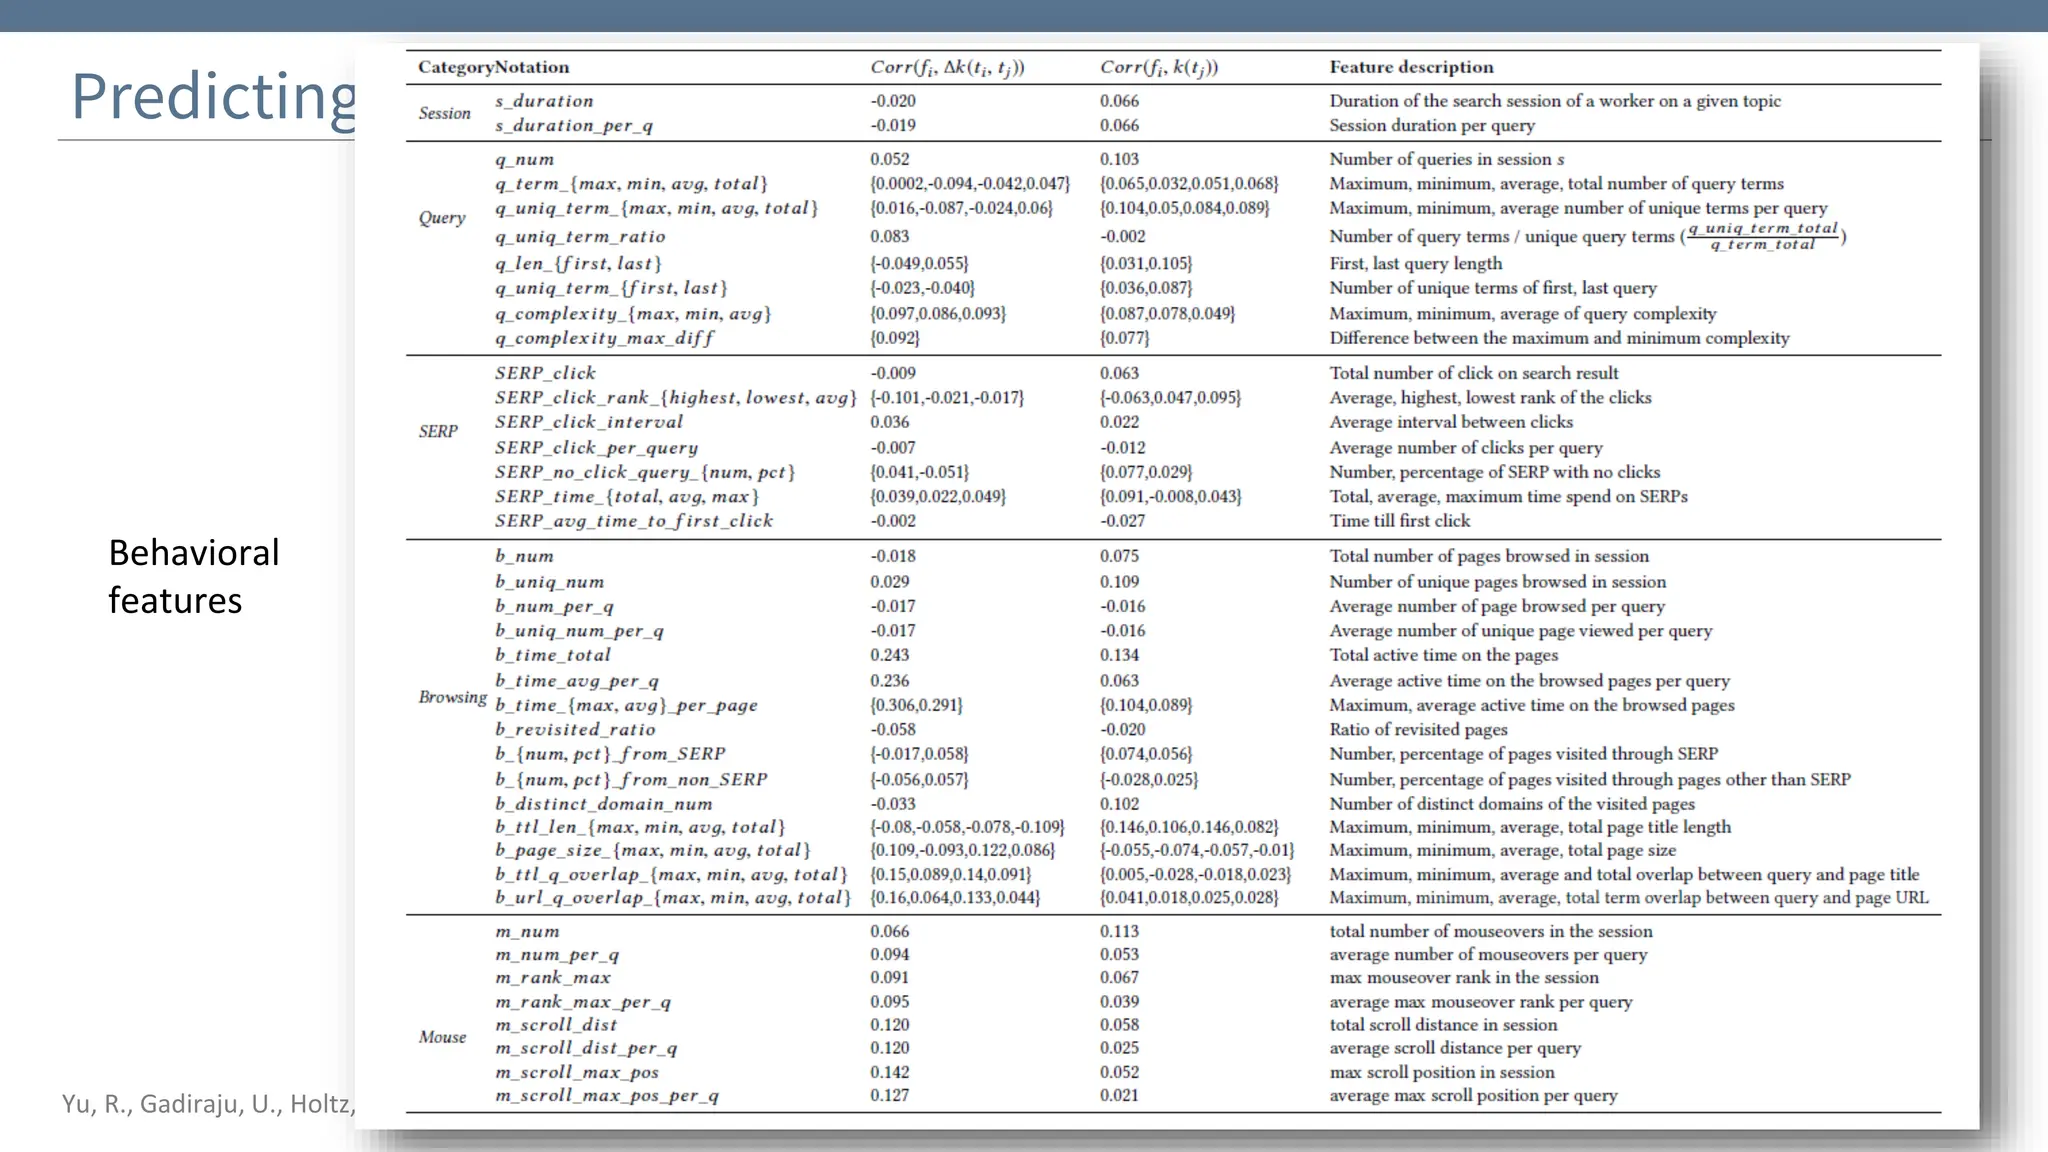Click the 'Predicting' slide title
Viewport: 2048px width, 1152px height.
pos(214,97)
